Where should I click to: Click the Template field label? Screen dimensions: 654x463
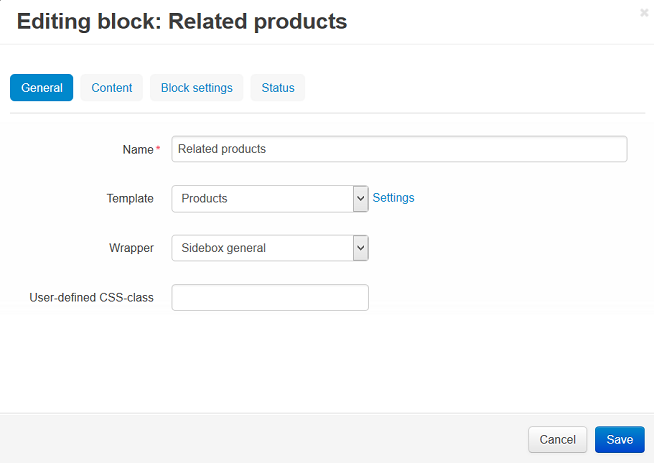click(130, 199)
